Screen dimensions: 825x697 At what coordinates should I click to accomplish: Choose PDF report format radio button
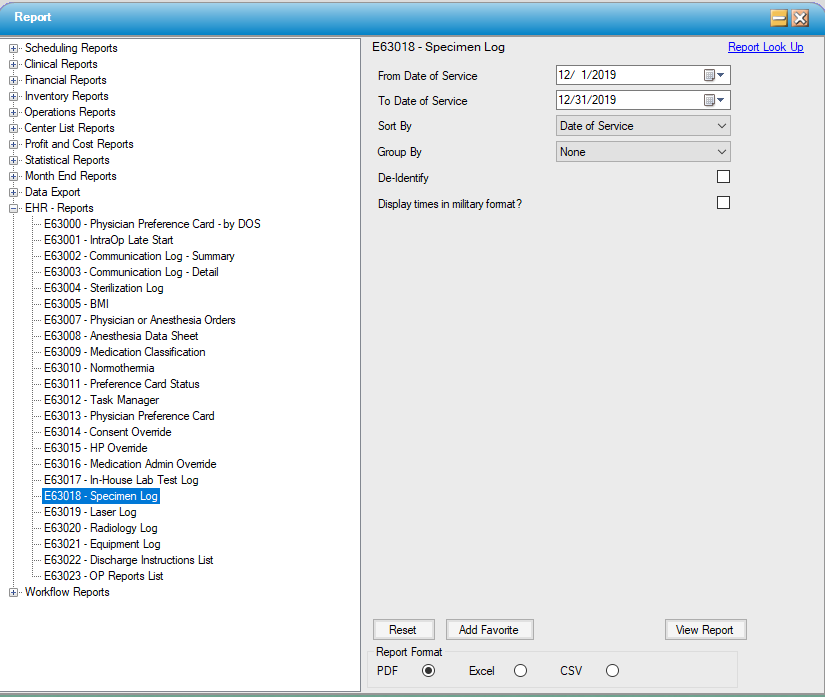[429, 671]
